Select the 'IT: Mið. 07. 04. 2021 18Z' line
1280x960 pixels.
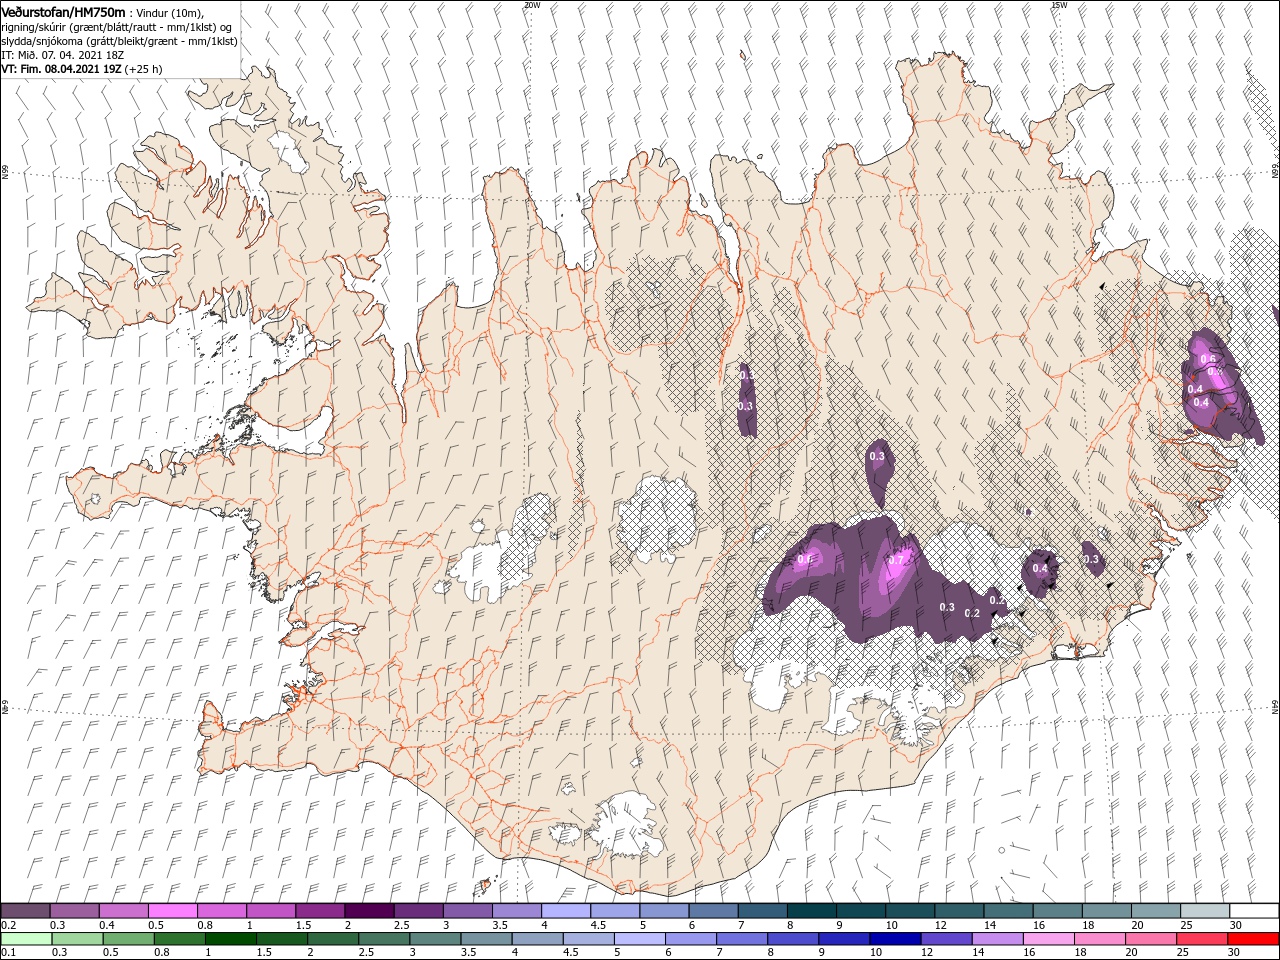[x=64, y=55]
